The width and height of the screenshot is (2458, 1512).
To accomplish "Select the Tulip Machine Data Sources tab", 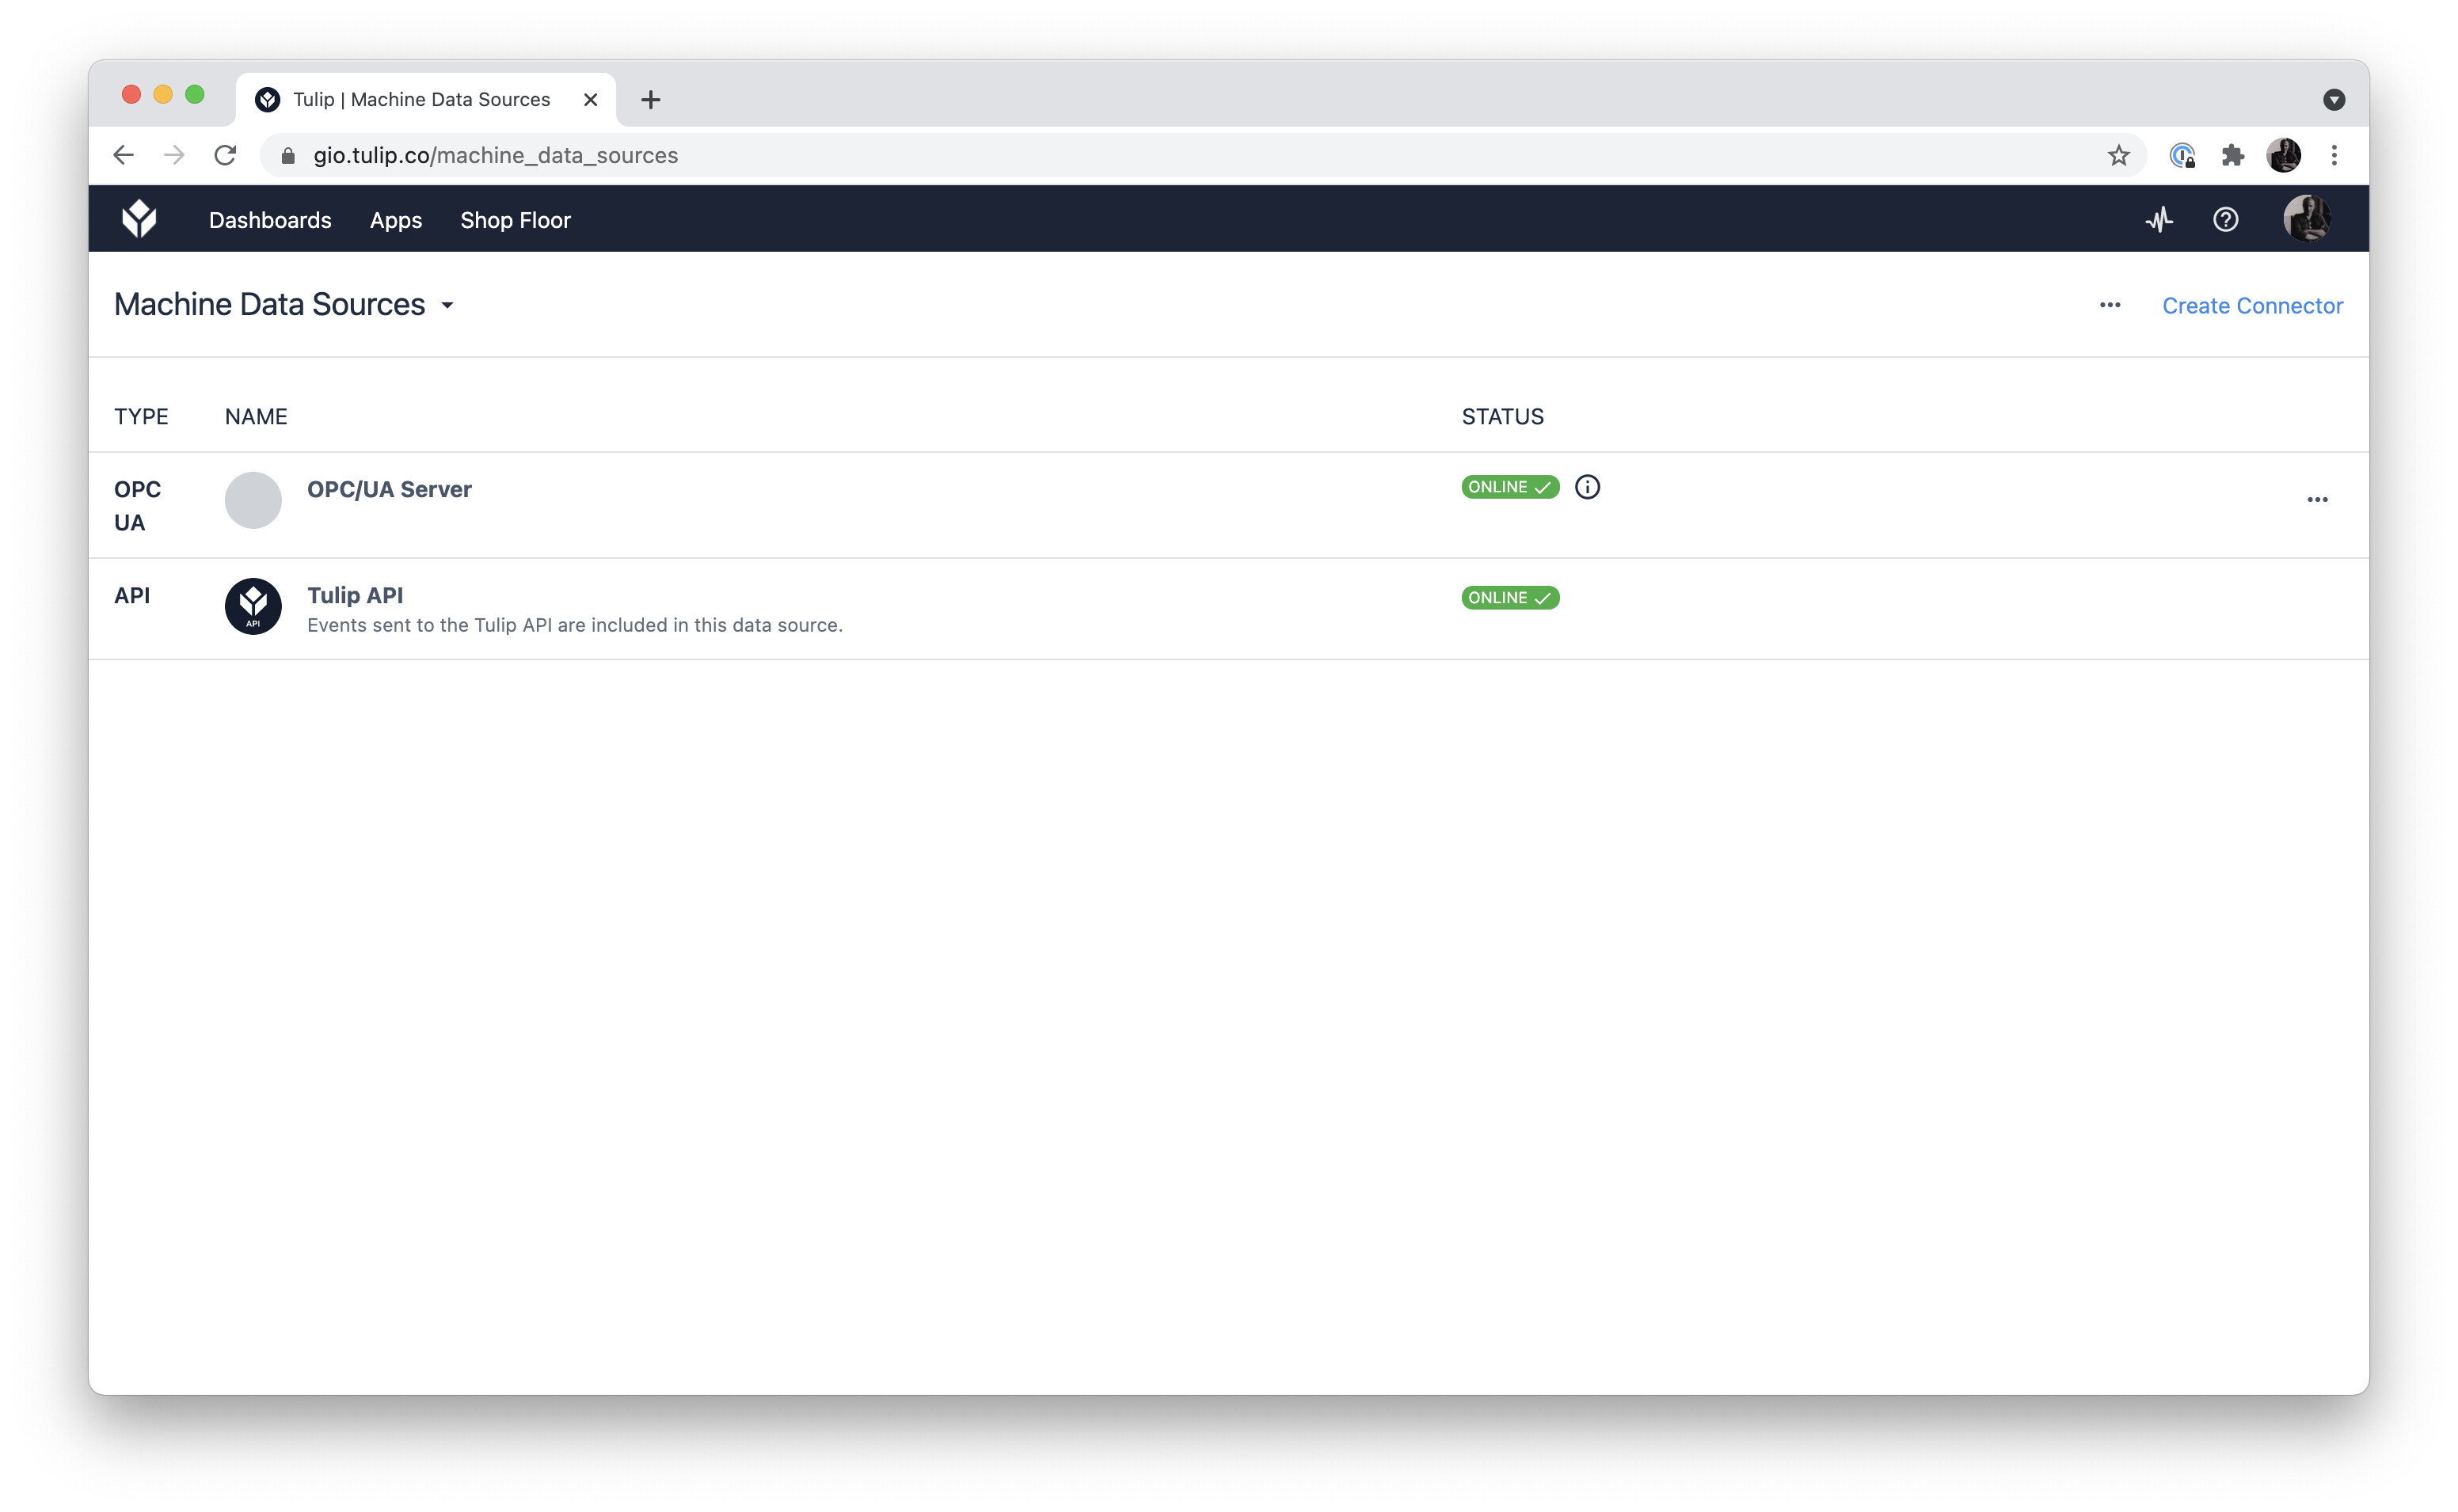I will 425,99.
